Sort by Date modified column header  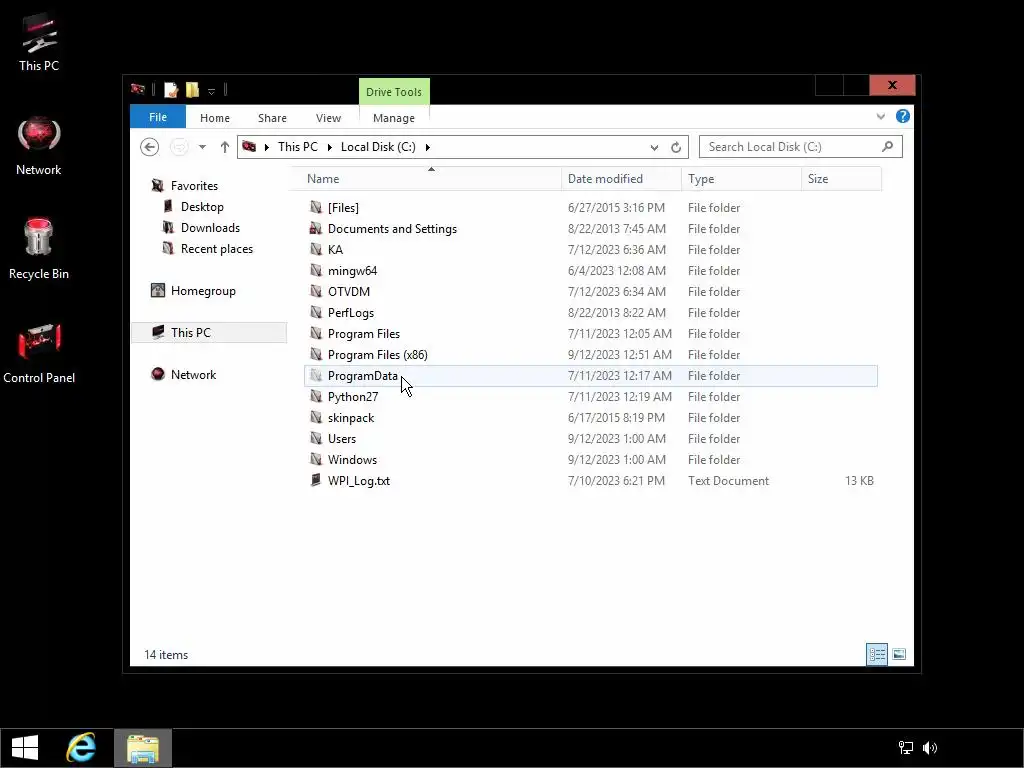point(621,179)
